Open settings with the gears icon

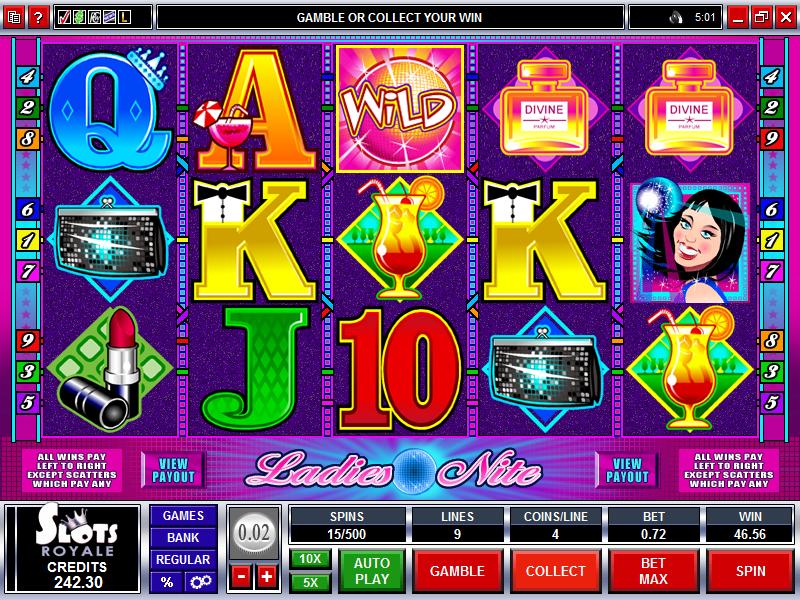click(201, 582)
